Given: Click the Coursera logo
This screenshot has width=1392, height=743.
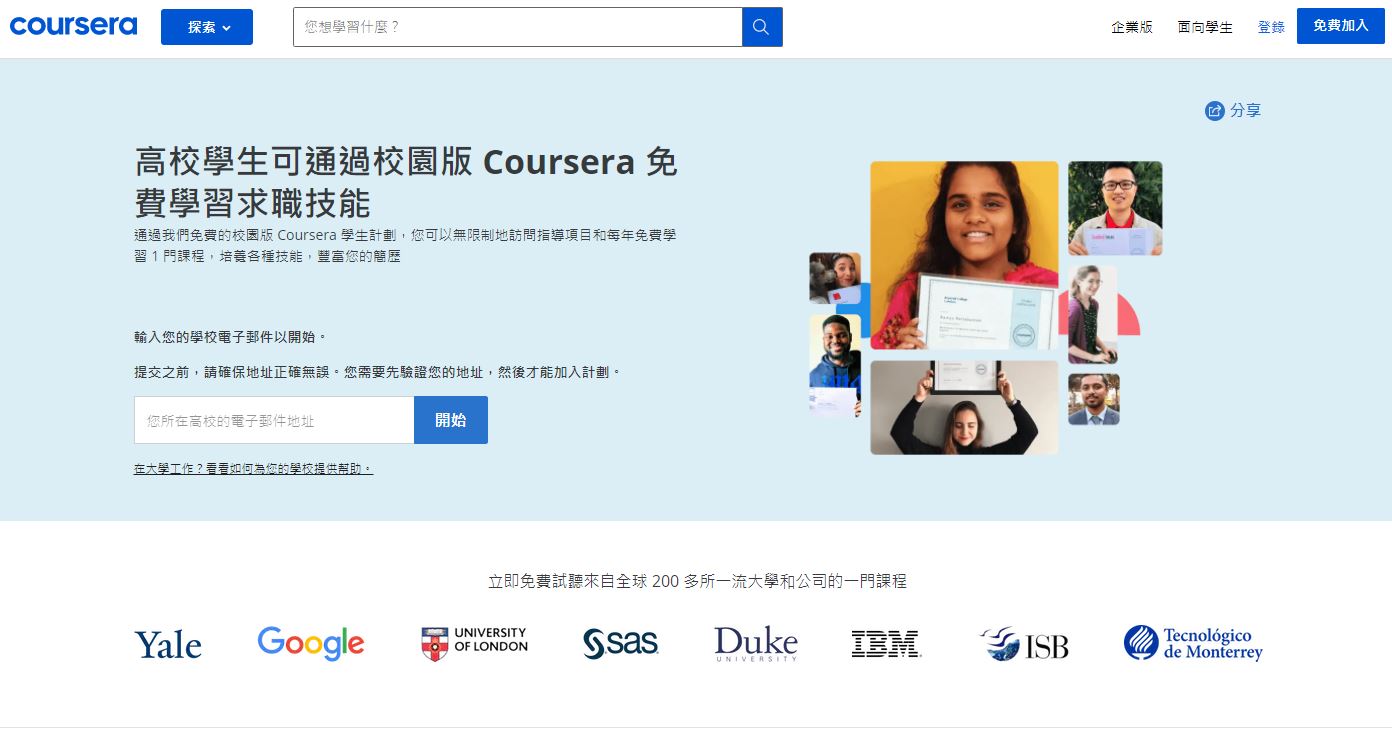Looking at the screenshot, I should point(73,26).
